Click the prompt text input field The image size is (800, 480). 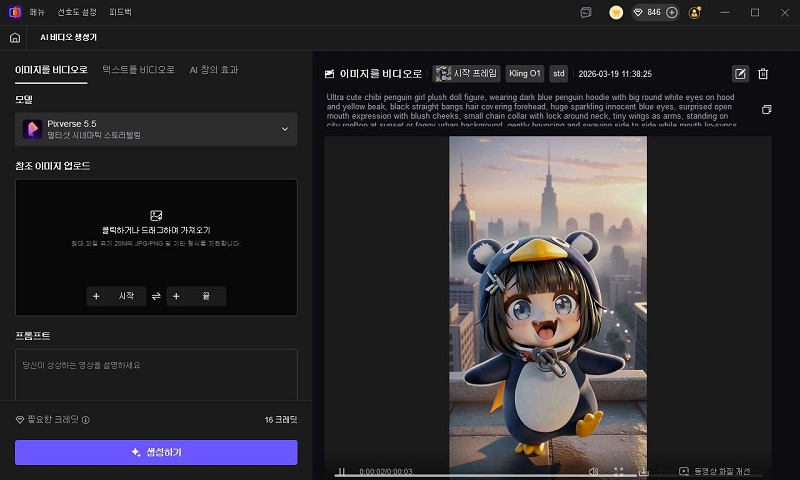click(156, 375)
